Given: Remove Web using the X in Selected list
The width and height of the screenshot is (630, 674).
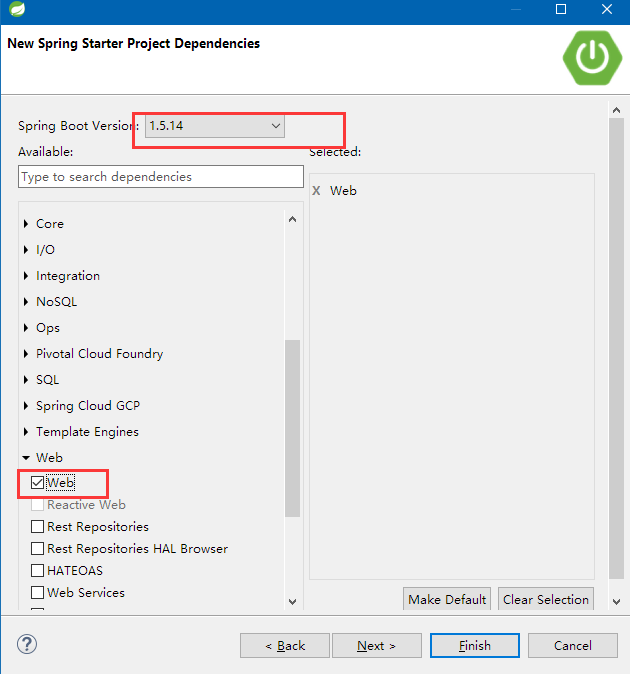Looking at the screenshot, I should [x=316, y=191].
